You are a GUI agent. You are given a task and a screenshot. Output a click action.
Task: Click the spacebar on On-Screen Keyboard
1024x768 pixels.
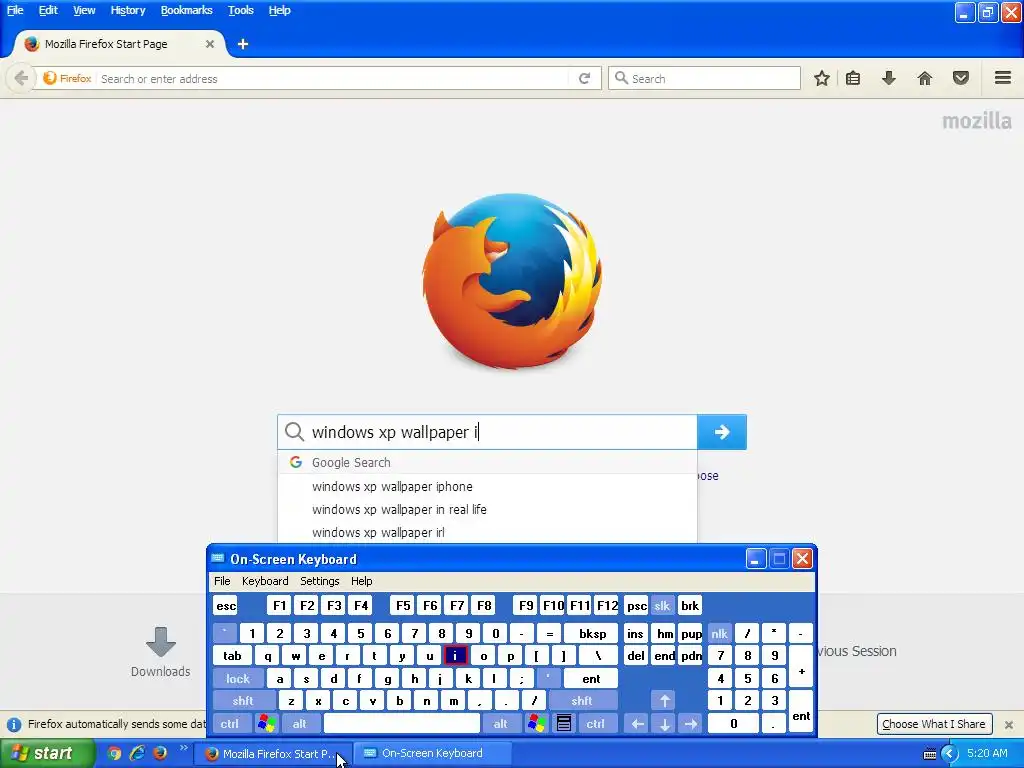tap(402, 724)
